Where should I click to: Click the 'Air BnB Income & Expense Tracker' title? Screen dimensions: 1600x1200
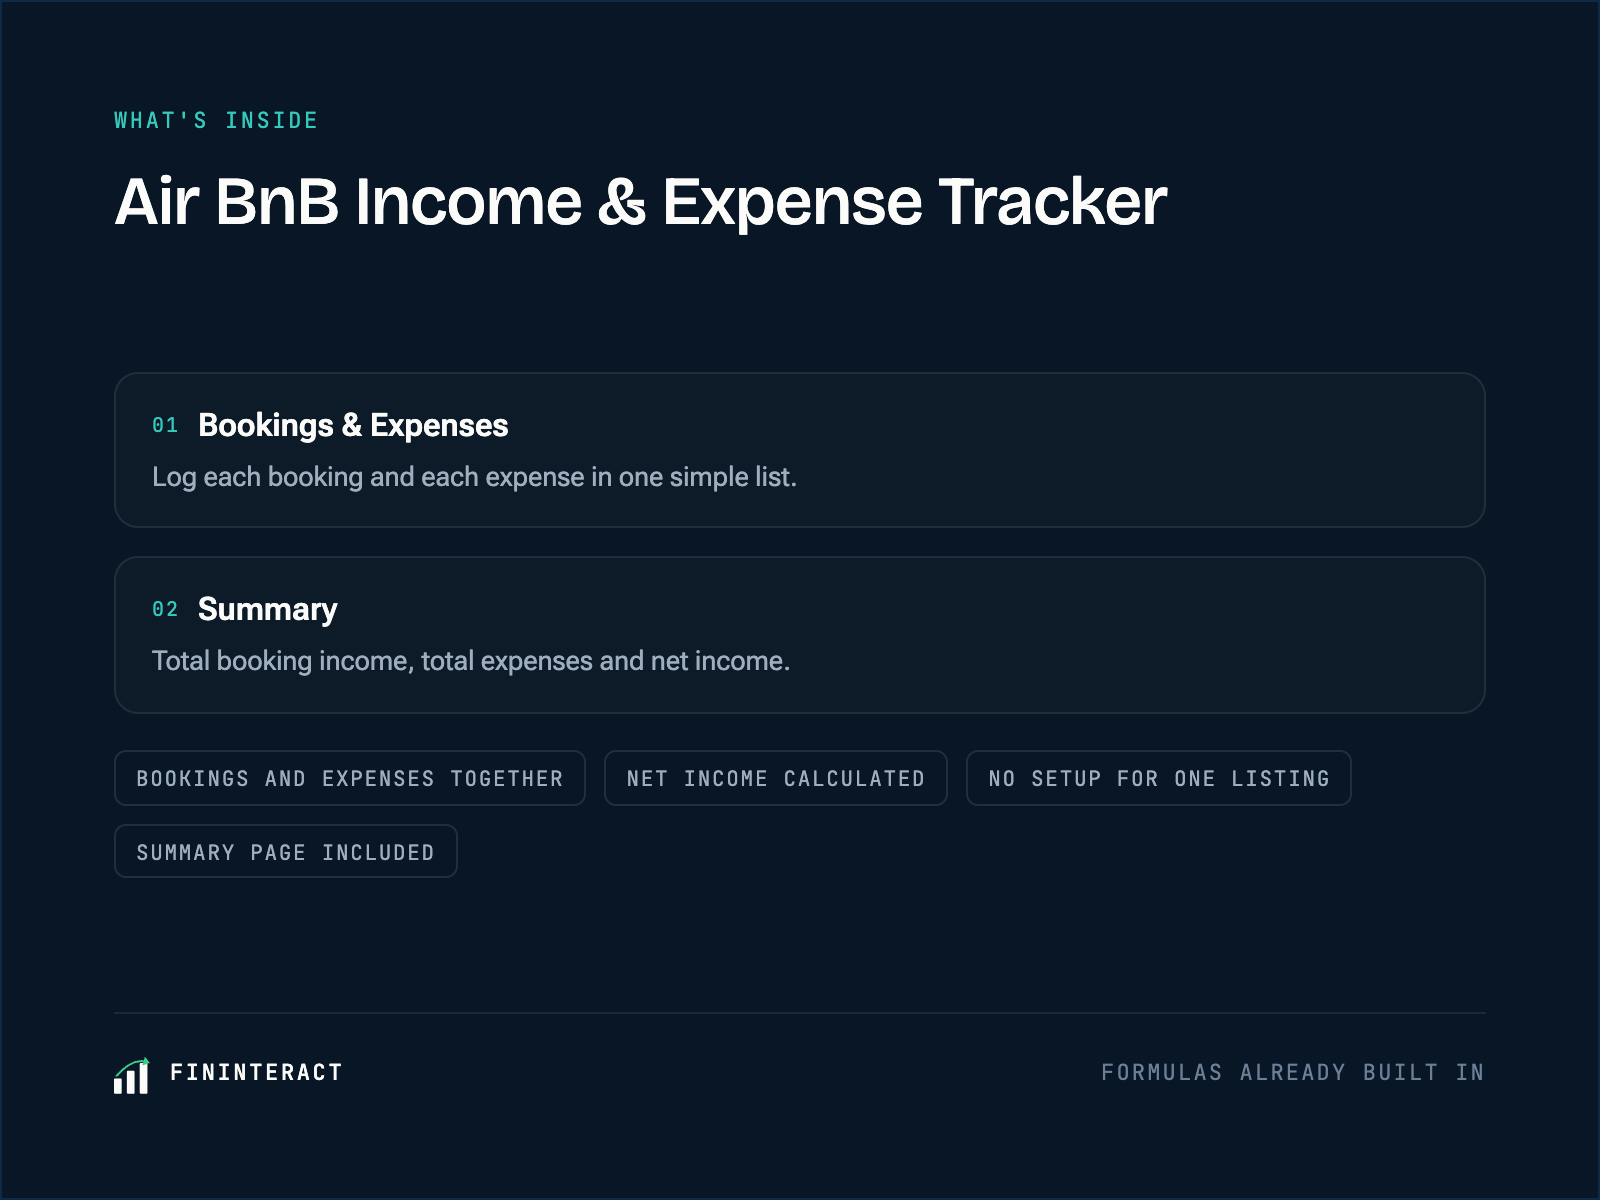point(640,201)
